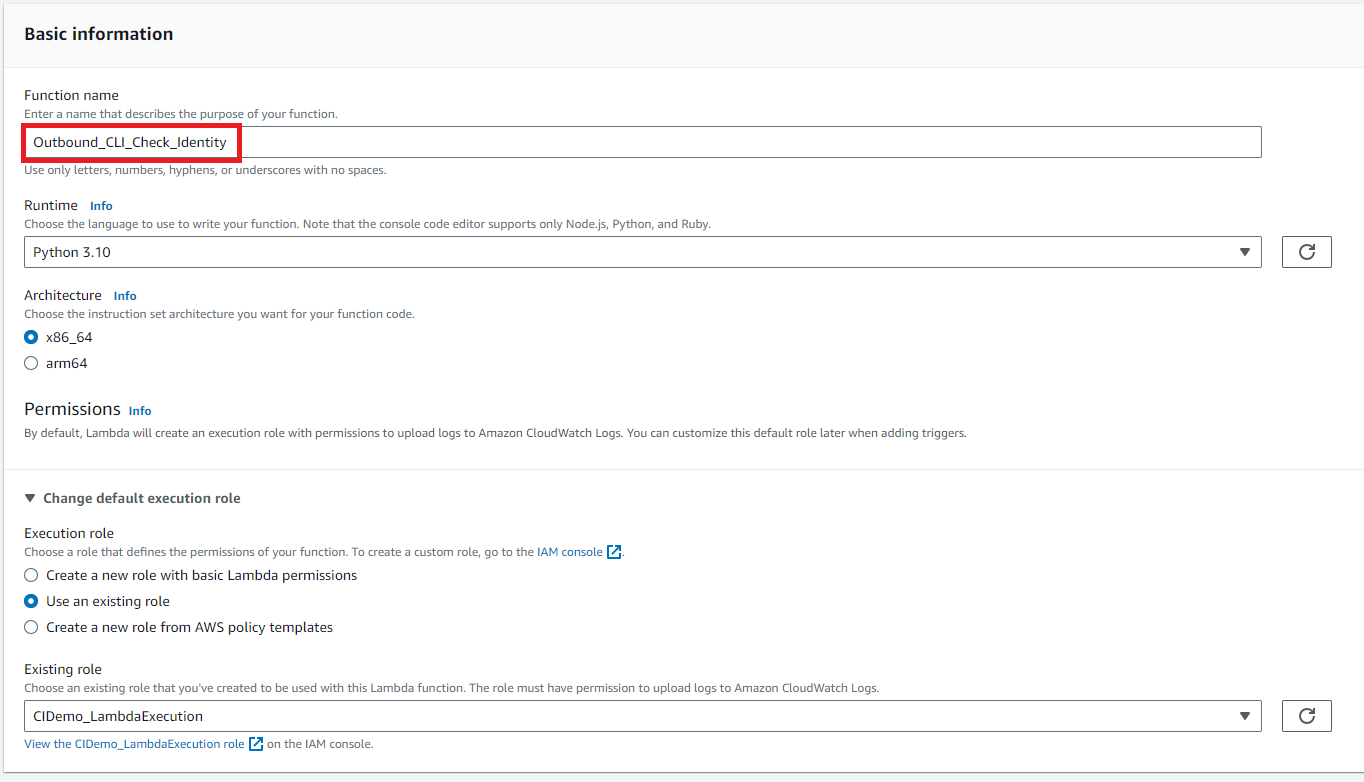Click 'Use only letters, numbers, hyphens' hint
The image size is (1364, 782).
[205, 170]
